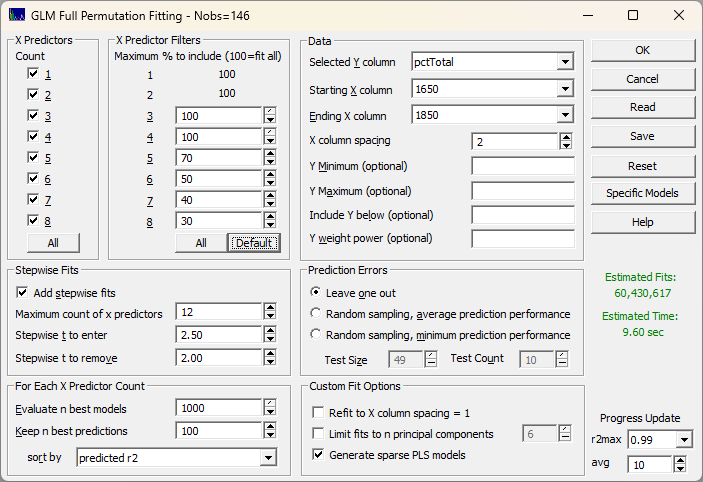Click the Y Minimum optional field
The height and width of the screenshot is (482, 703).
coord(522,166)
